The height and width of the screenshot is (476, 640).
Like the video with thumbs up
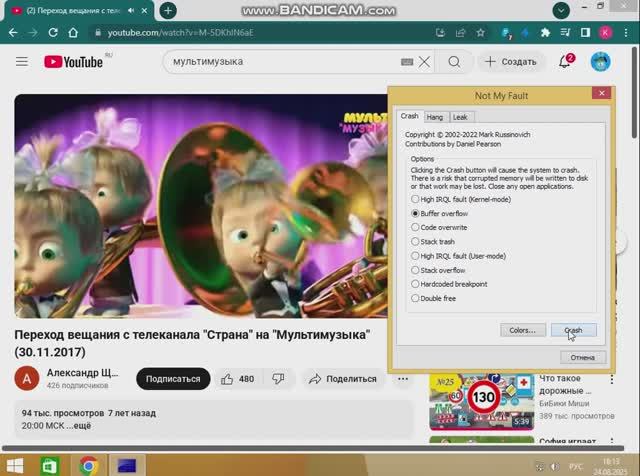click(238, 379)
